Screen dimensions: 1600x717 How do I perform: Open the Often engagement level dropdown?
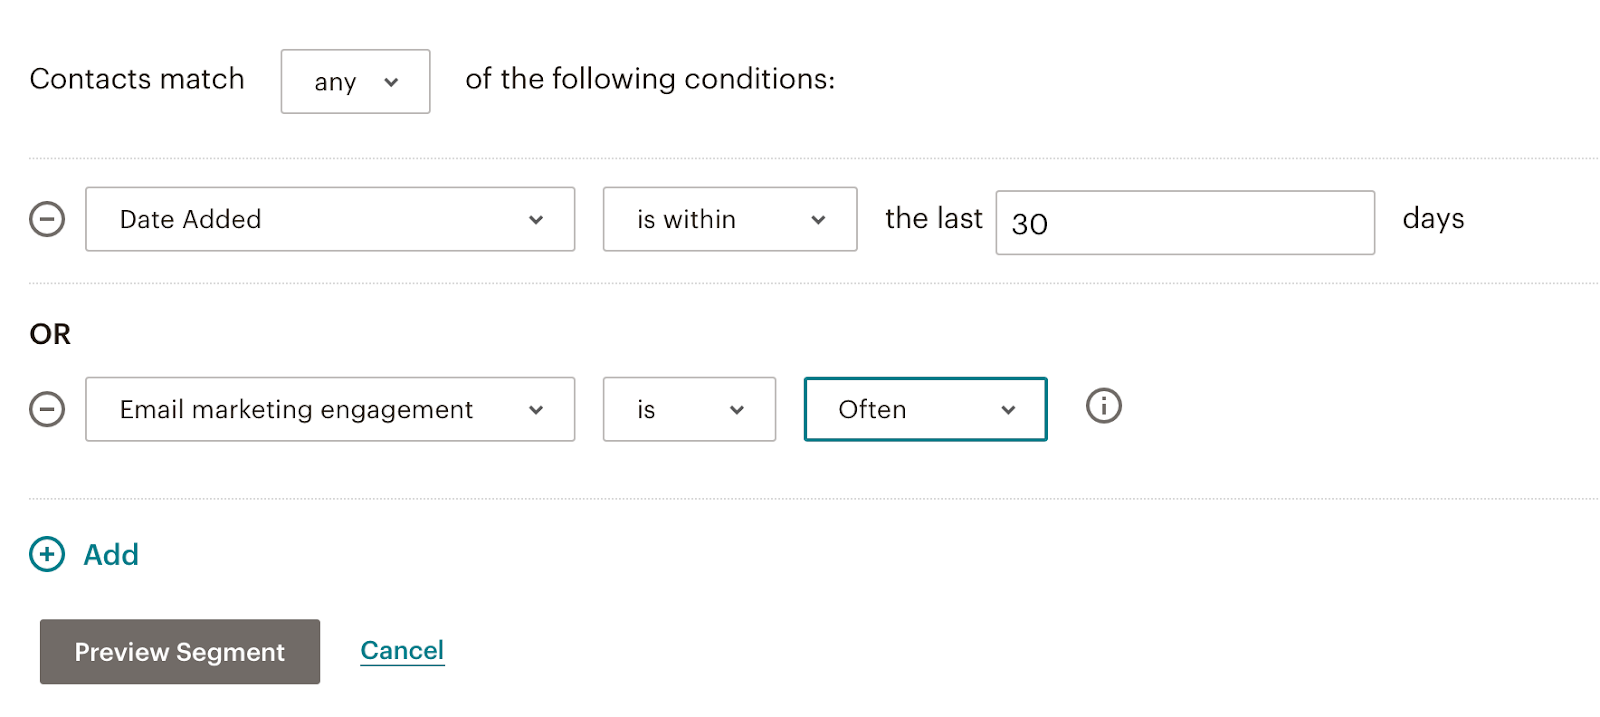click(x=925, y=409)
